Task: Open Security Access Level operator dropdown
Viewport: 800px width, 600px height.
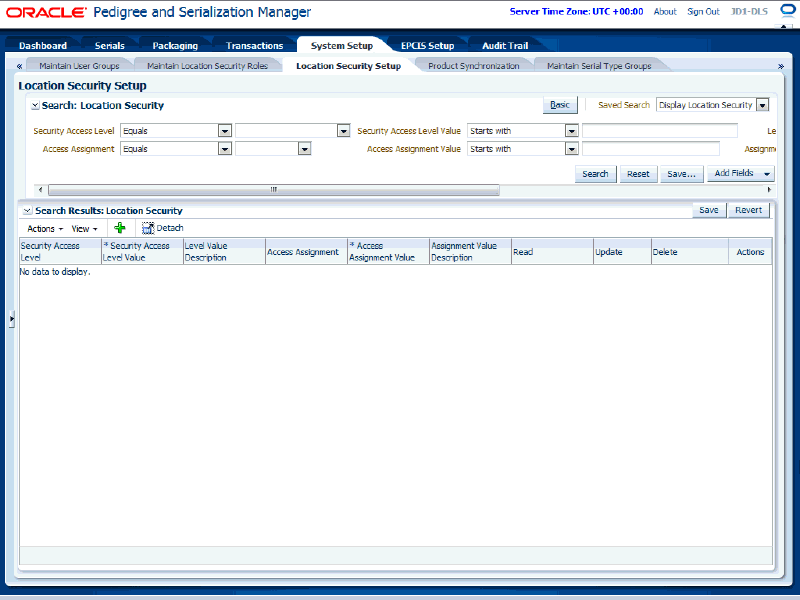Action: (x=225, y=131)
